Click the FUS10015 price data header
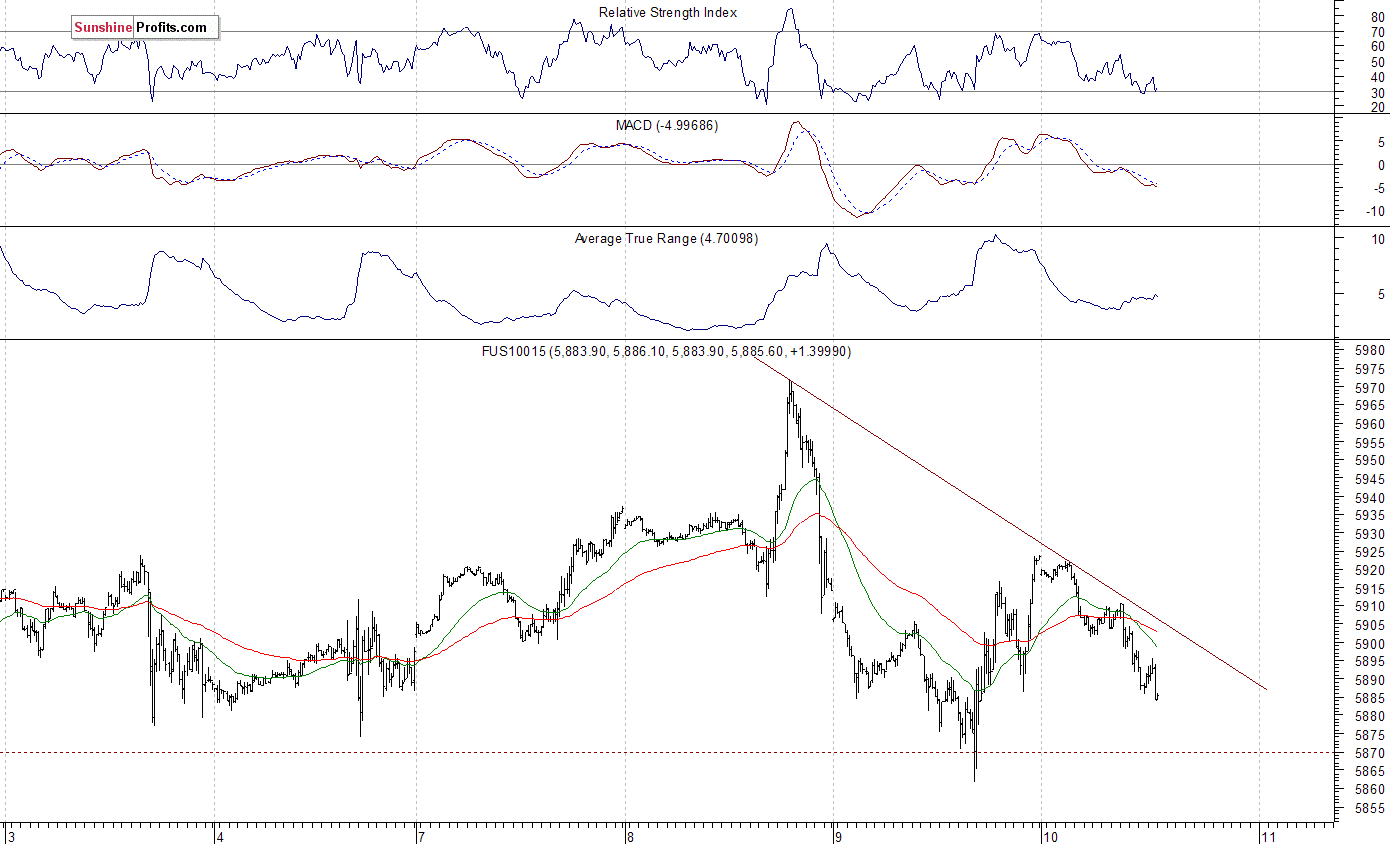This screenshot has height=844, width=1390. (666, 352)
